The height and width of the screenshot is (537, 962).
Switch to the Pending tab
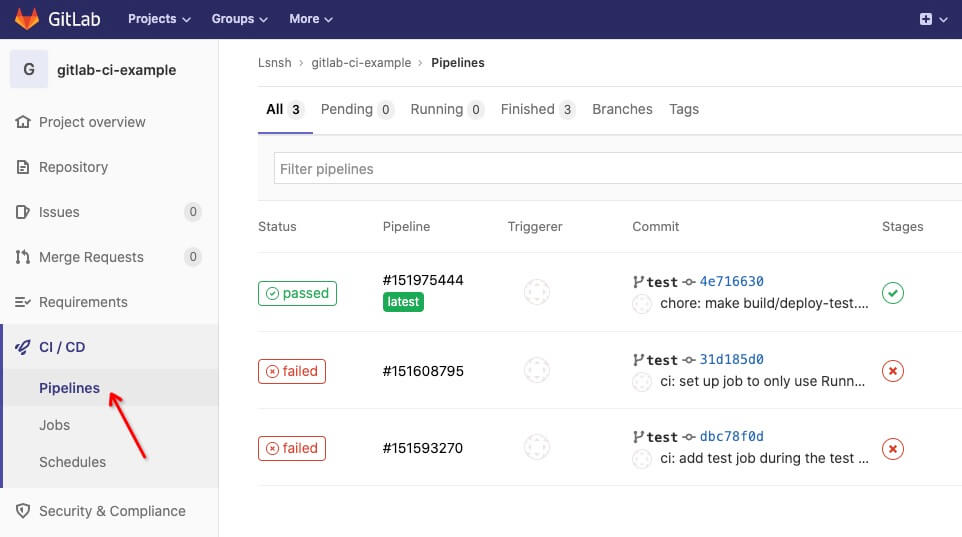[x=356, y=109]
